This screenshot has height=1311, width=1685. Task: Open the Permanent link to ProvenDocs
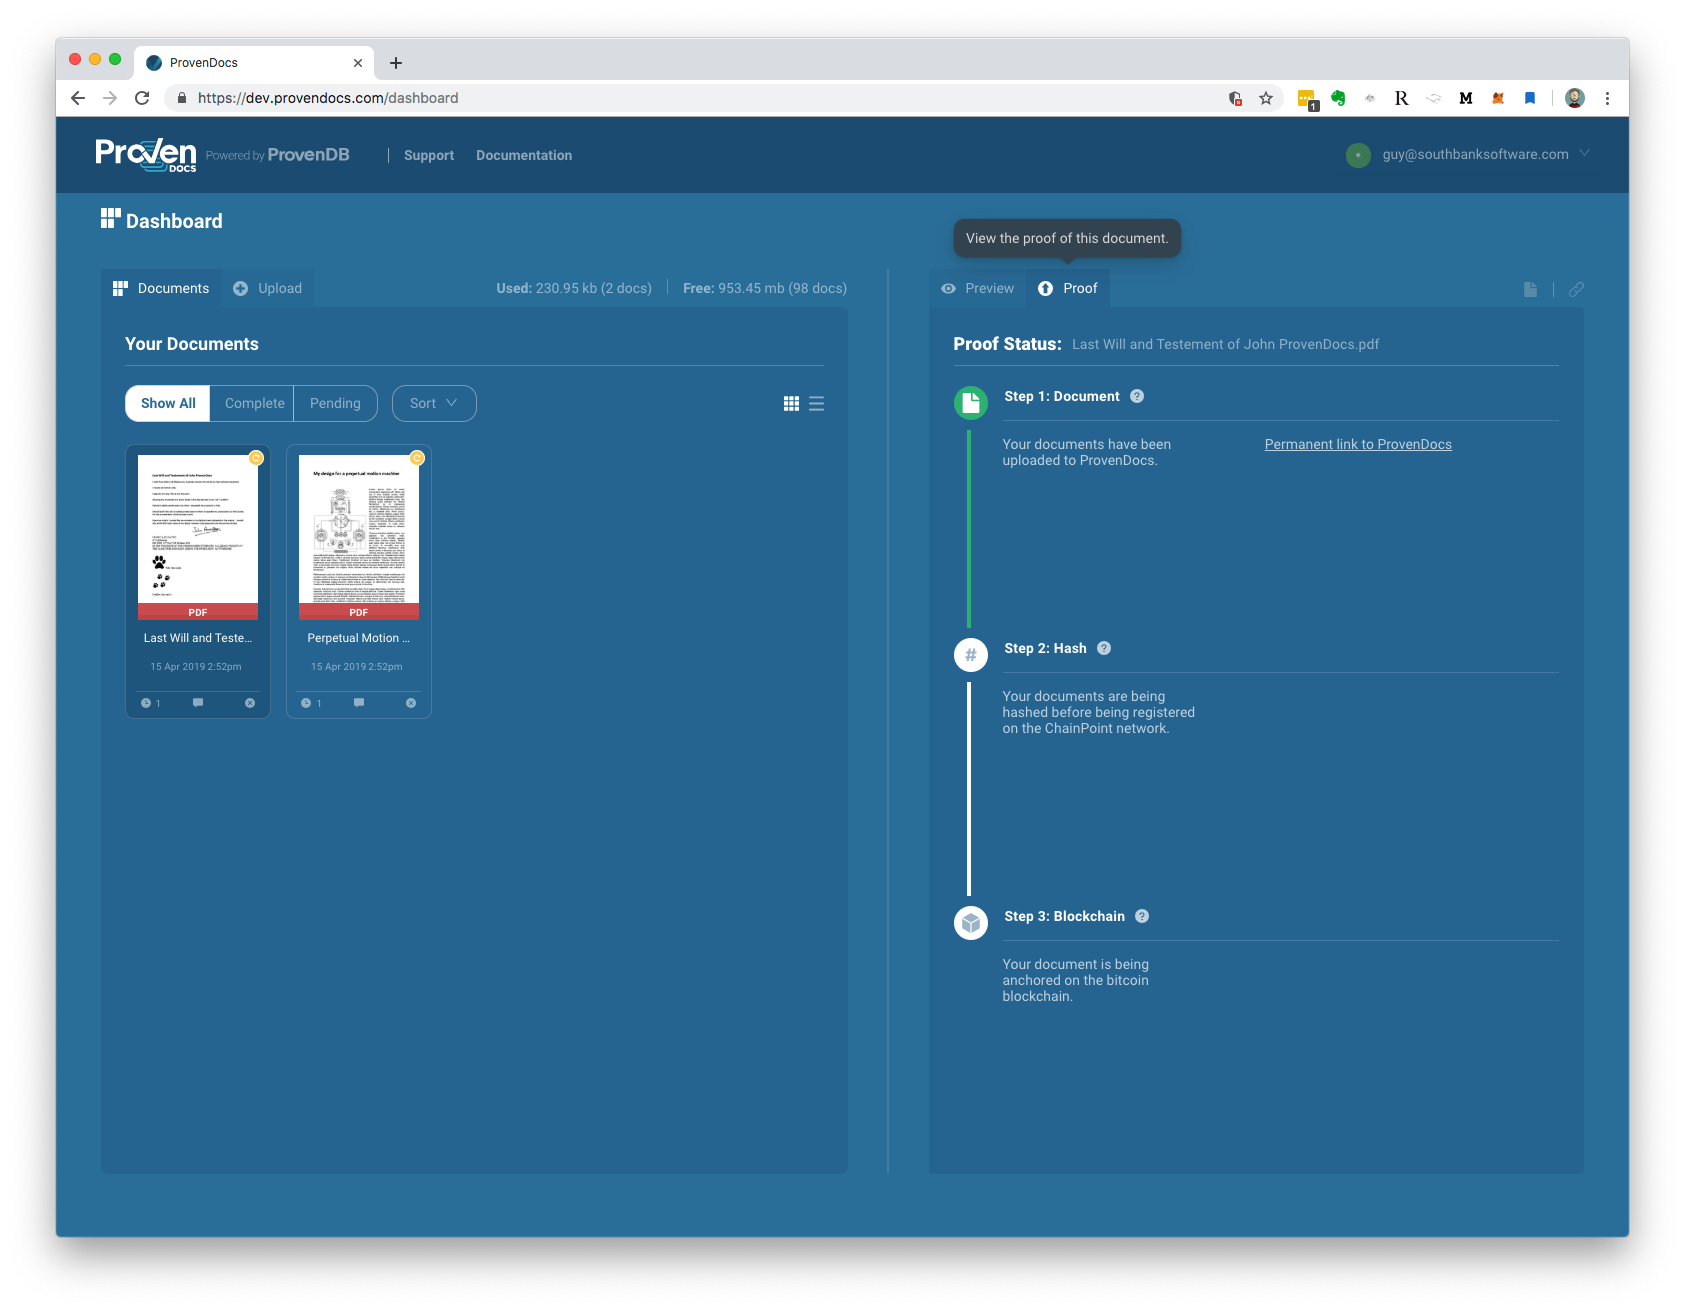click(x=1357, y=444)
